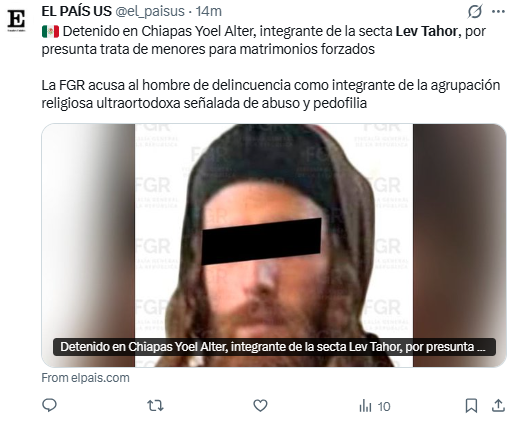Click the Mexico flag emoji in the tweet
This screenshot has height=421, width=516.
tap(50, 32)
